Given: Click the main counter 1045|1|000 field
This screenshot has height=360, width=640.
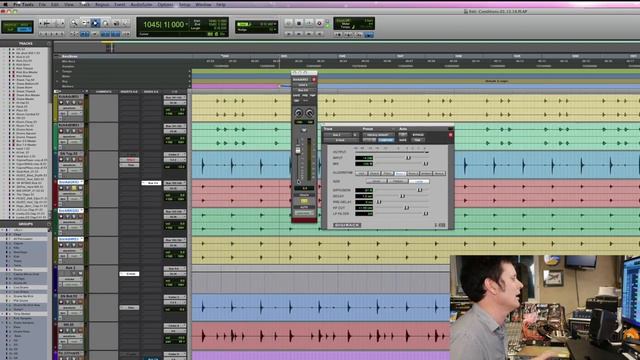Looking at the screenshot, I should 163,24.
